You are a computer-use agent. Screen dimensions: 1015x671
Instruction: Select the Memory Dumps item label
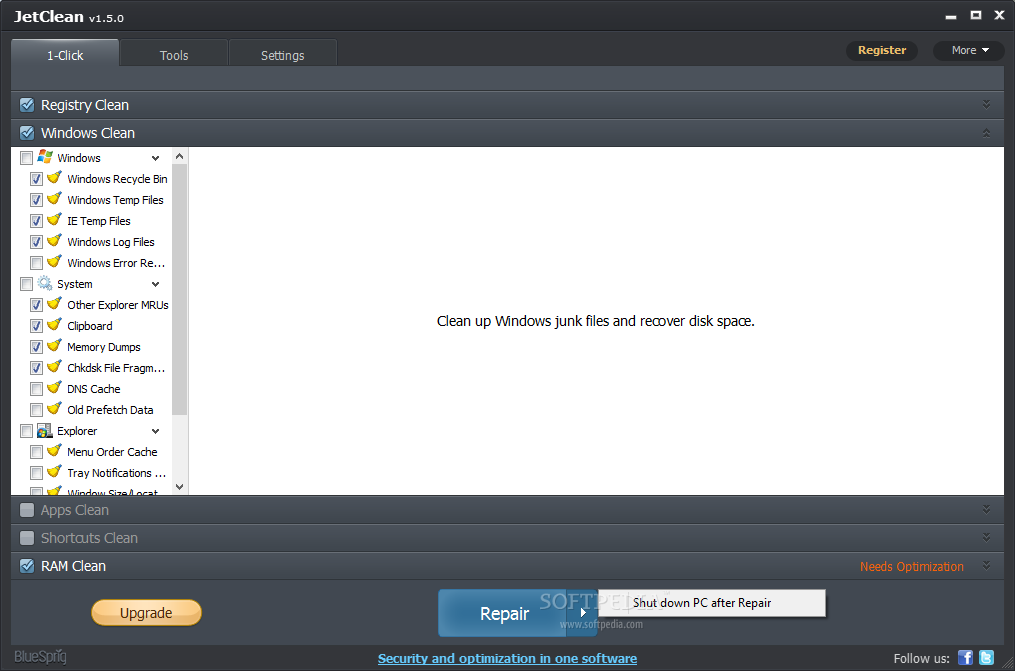point(104,347)
